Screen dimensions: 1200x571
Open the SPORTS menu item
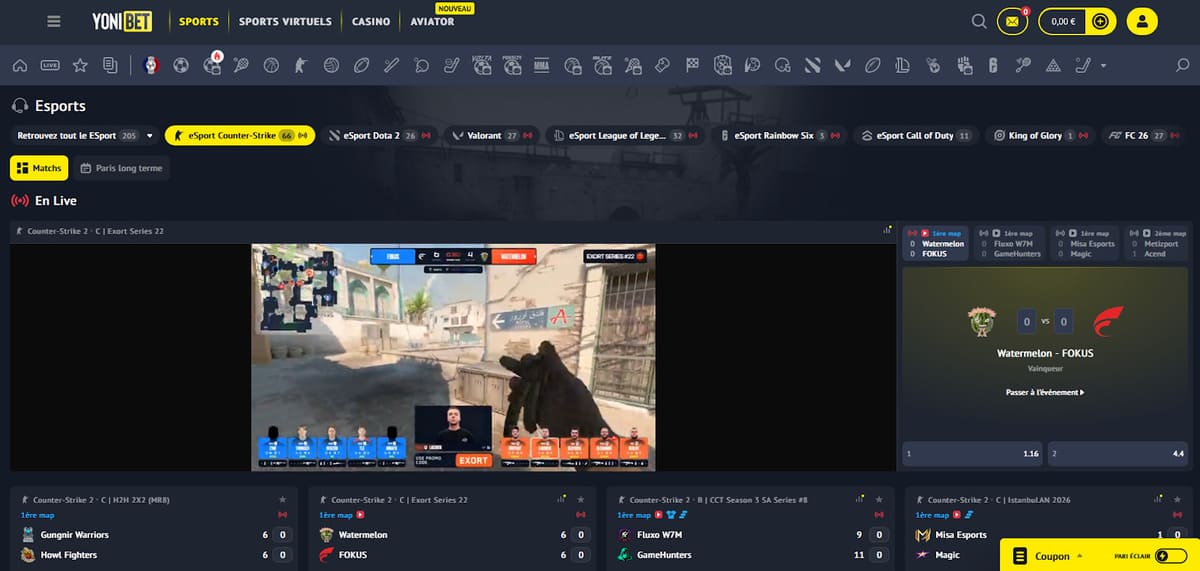pos(199,21)
